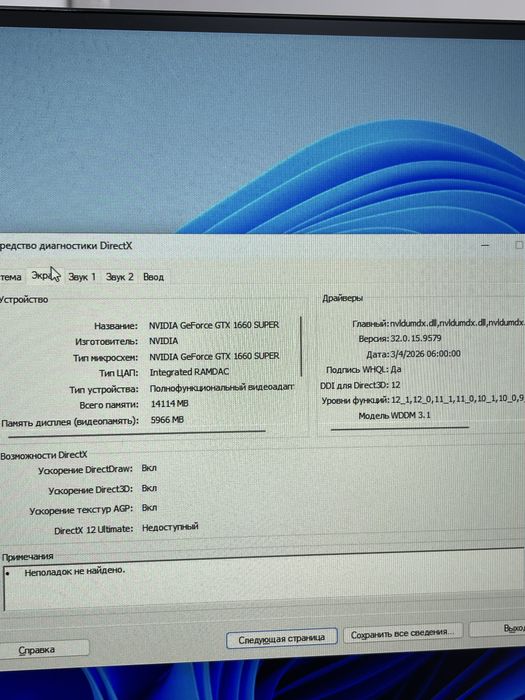Click the Уровни функций feature levels line

click(x=422, y=400)
